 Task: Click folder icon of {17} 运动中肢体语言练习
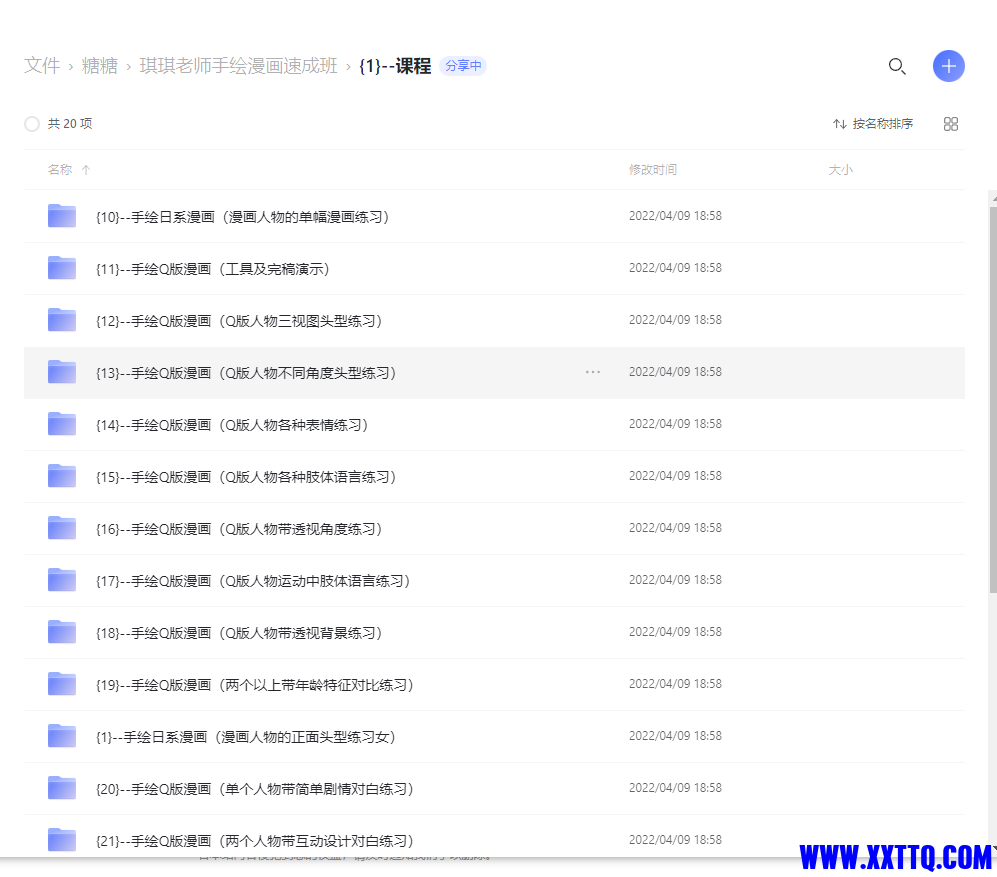[x=62, y=580]
